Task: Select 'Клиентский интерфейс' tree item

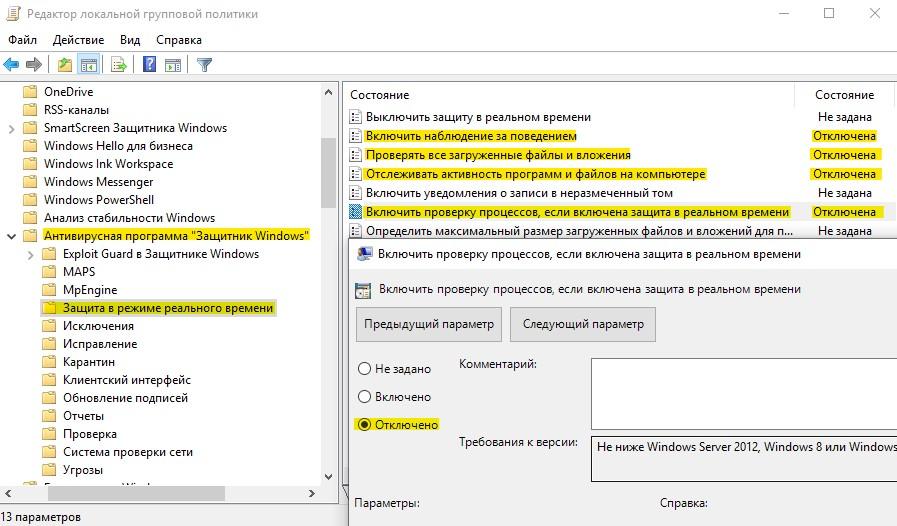Action: tap(126, 380)
